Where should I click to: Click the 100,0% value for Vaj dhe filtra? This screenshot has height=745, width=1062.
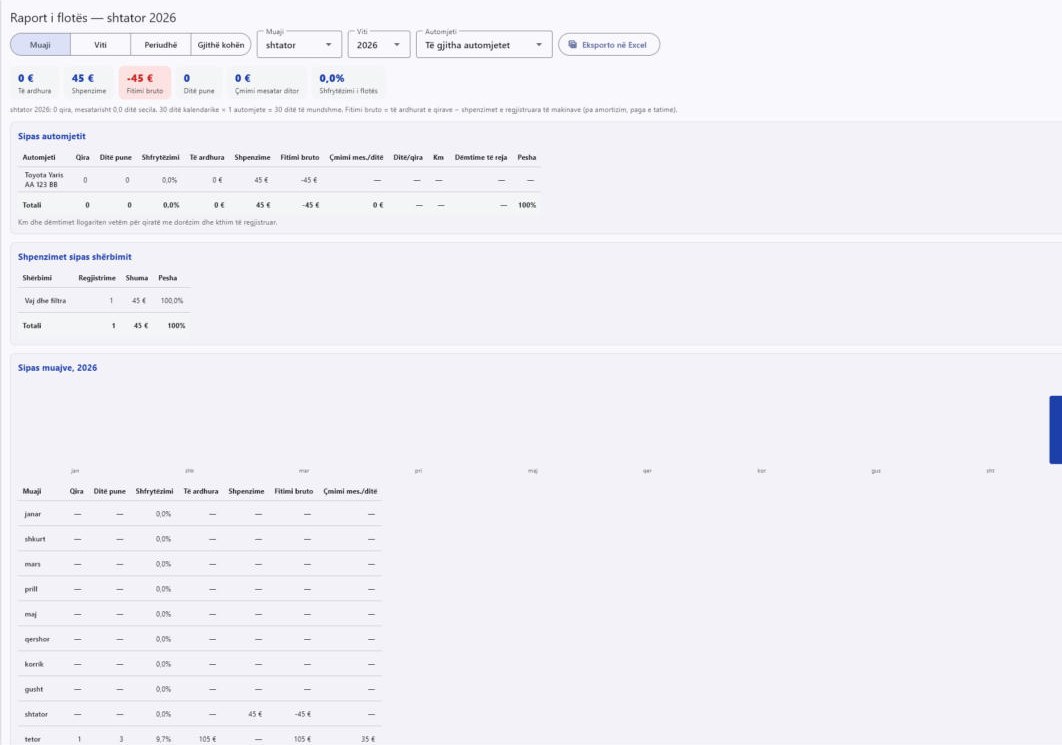tap(172, 301)
